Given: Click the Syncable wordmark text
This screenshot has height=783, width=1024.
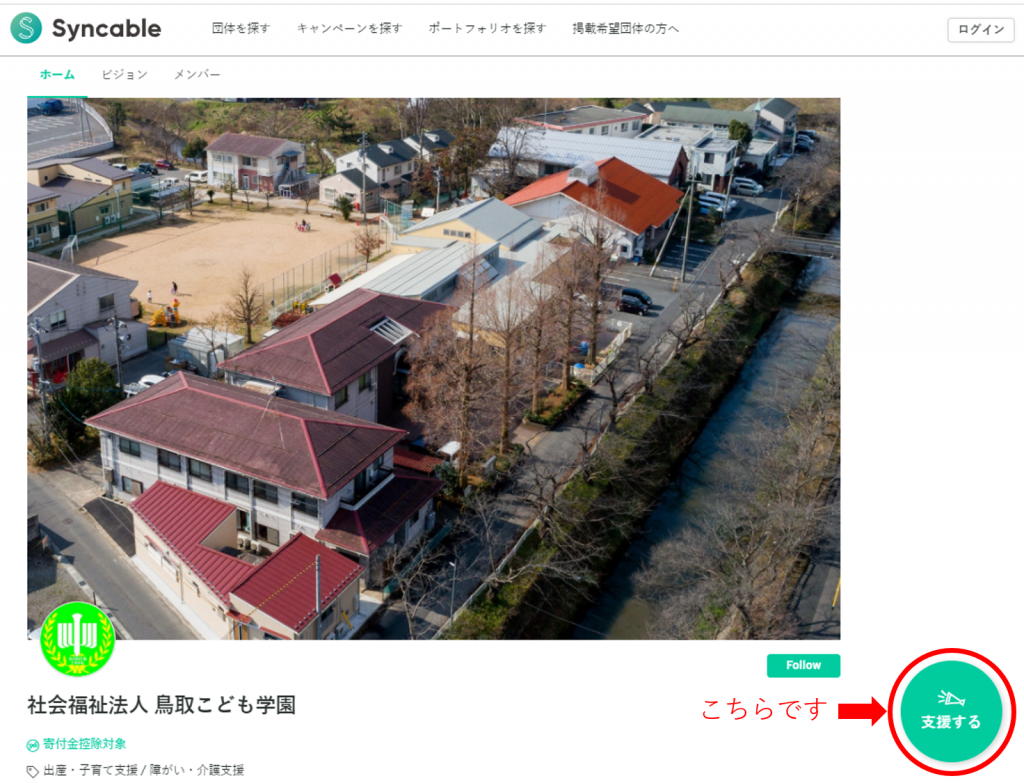Looking at the screenshot, I should point(106,29).
